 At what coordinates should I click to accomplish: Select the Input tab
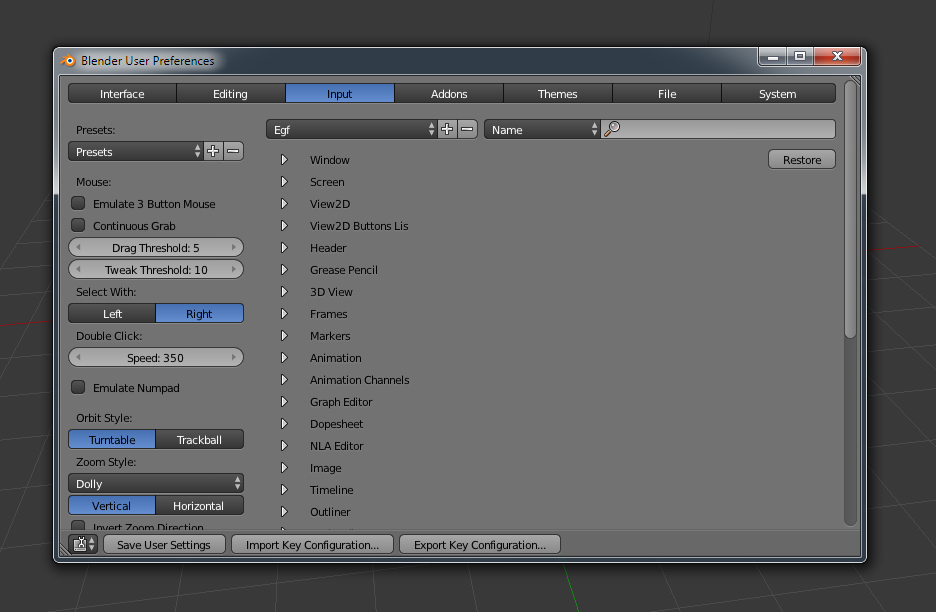(x=340, y=94)
